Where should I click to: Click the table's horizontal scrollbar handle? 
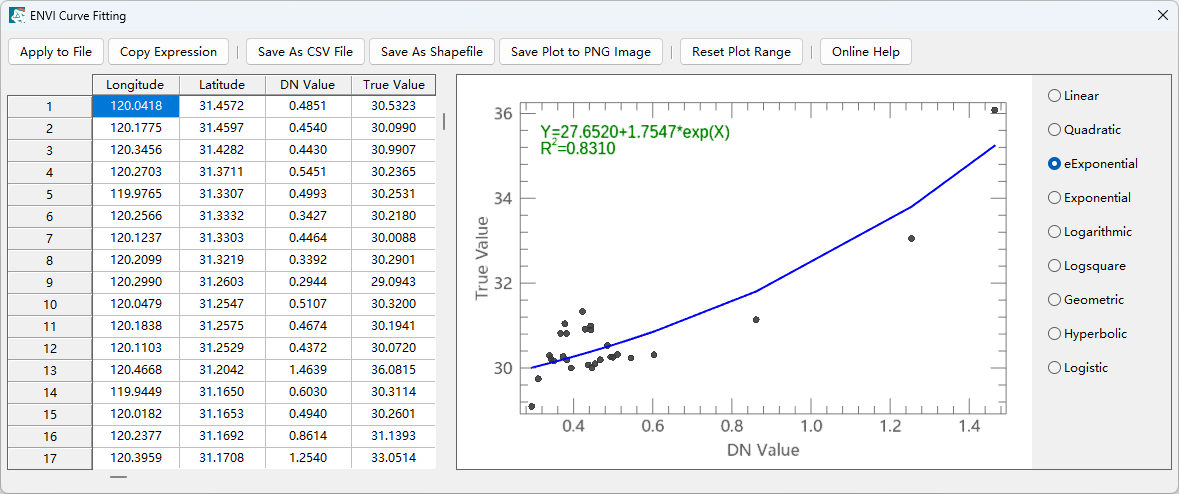click(119, 478)
